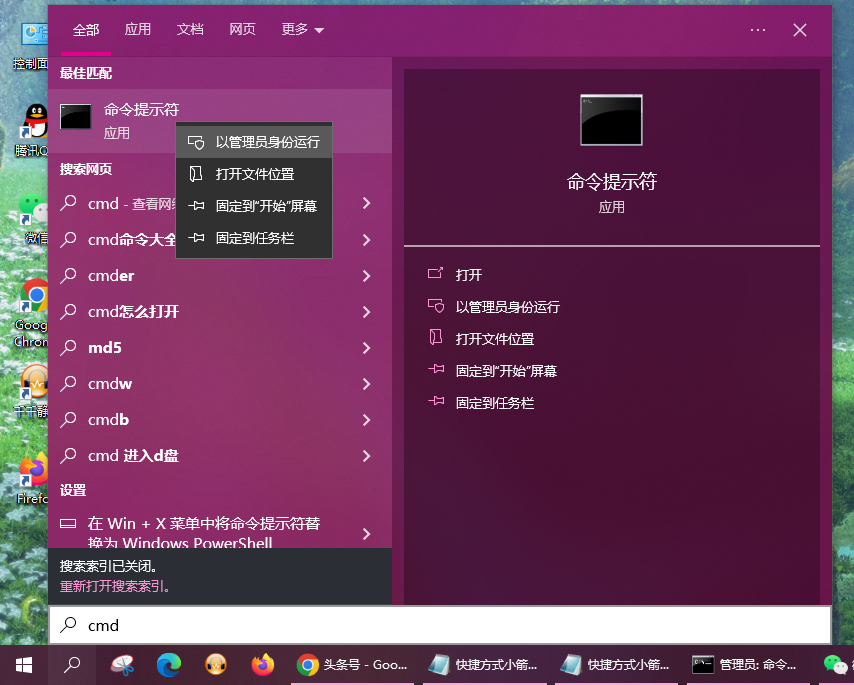Expand the cmd 进入d盘 suggestion arrow
854x685 pixels.
pos(367,456)
